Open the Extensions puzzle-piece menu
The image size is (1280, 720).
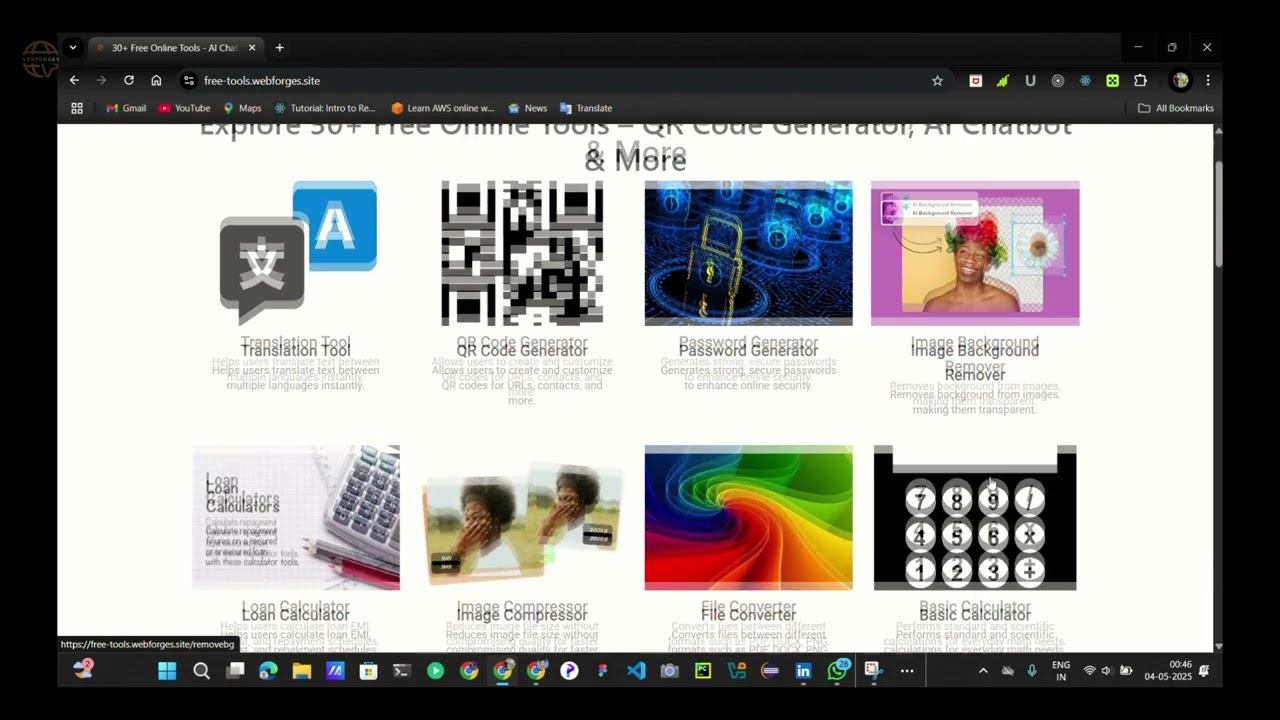click(x=1140, y=81)
